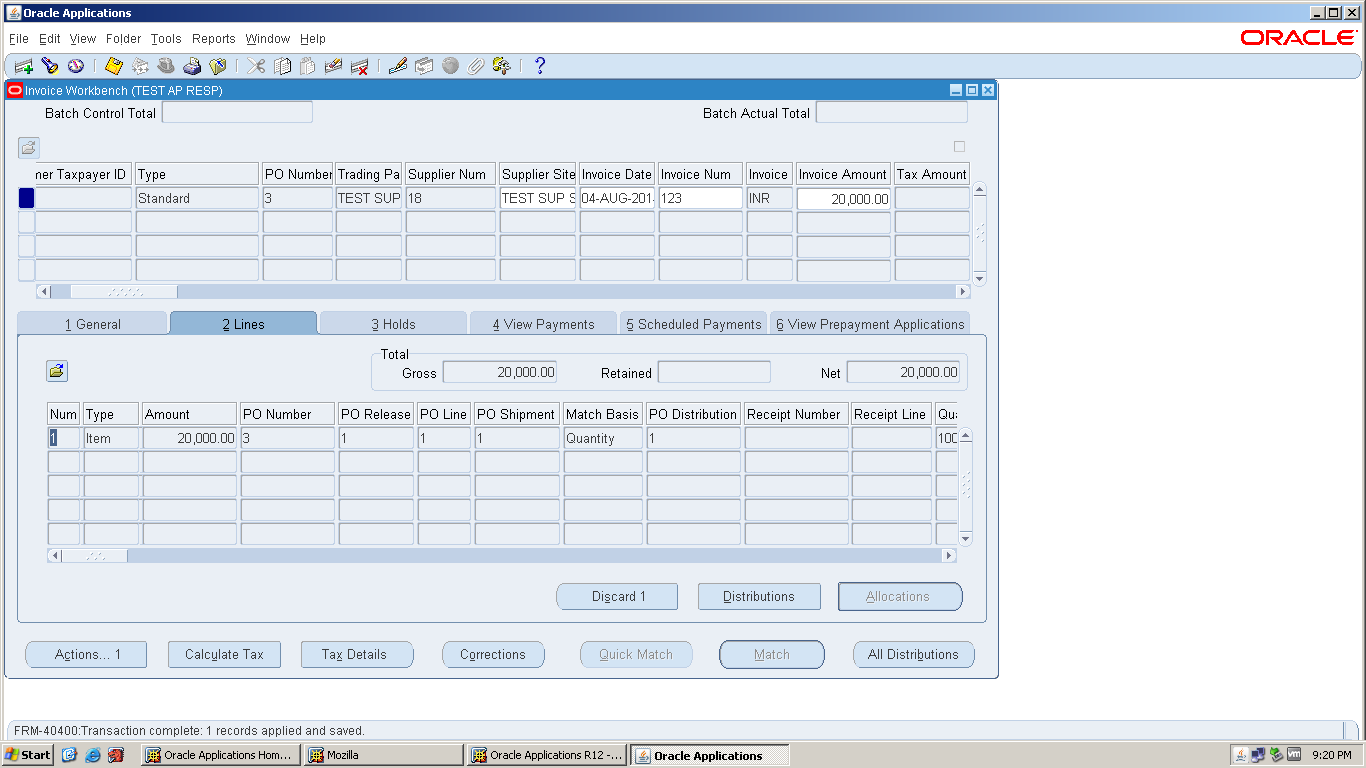Open Attachments with the paperclip icon
Screen dimensions: 1366x768
(x=476, y=66)
